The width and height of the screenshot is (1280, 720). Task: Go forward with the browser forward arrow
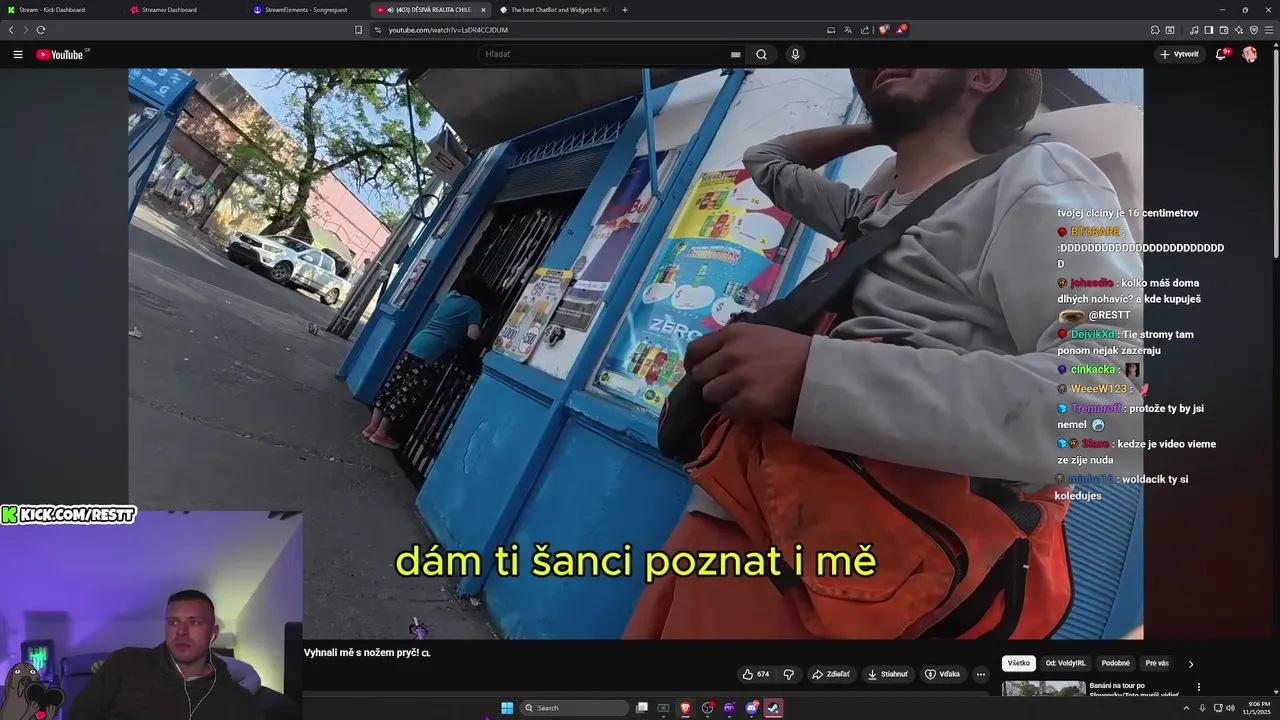click(26, 30)
